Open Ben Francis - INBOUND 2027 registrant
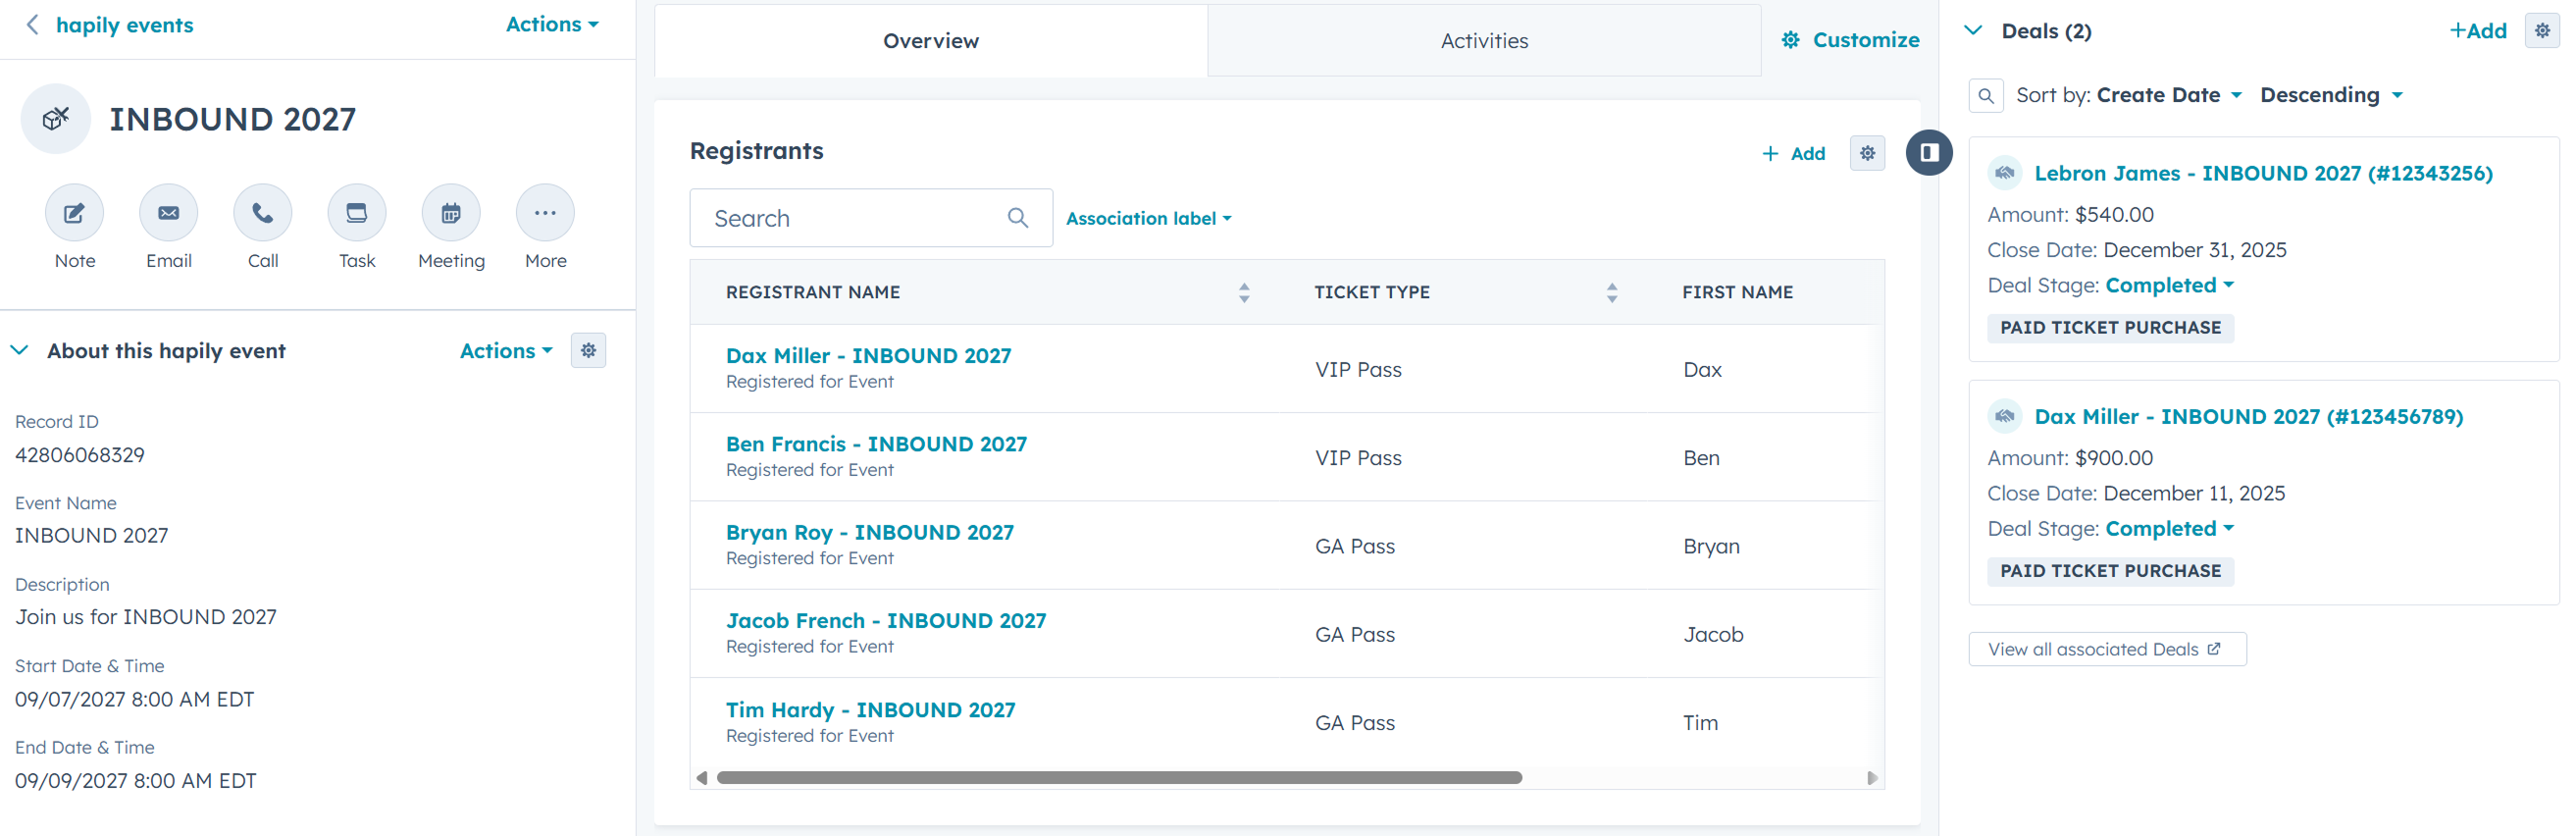 pos(876,444)
